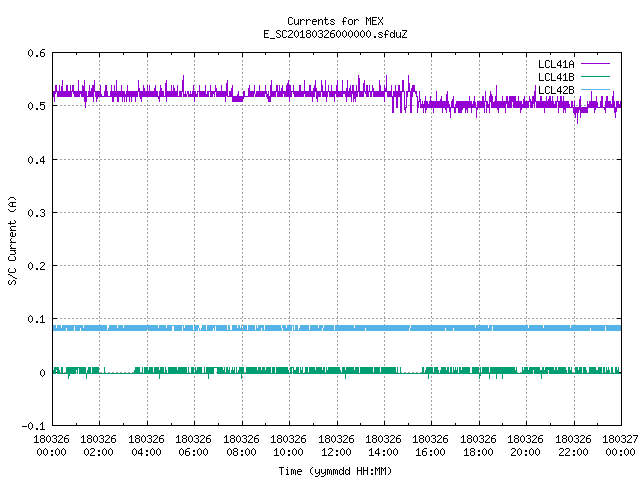
Task: Click the y-axis tick value 0.6
Action: [x=36, y=53]
